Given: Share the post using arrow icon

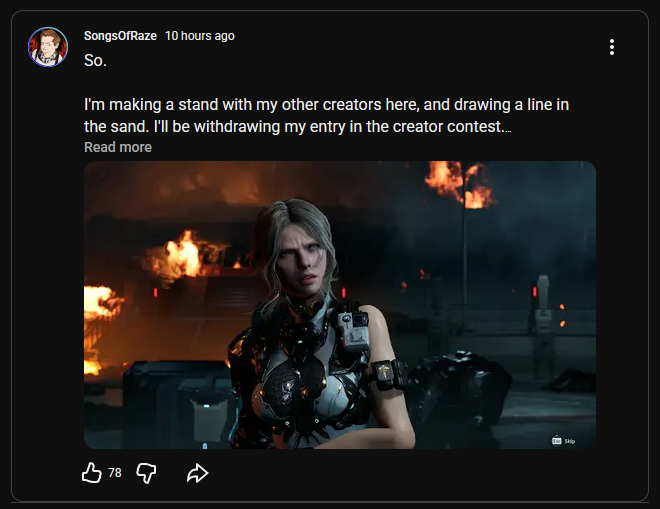Looking at the screenshot, I should tap(197, 473).
